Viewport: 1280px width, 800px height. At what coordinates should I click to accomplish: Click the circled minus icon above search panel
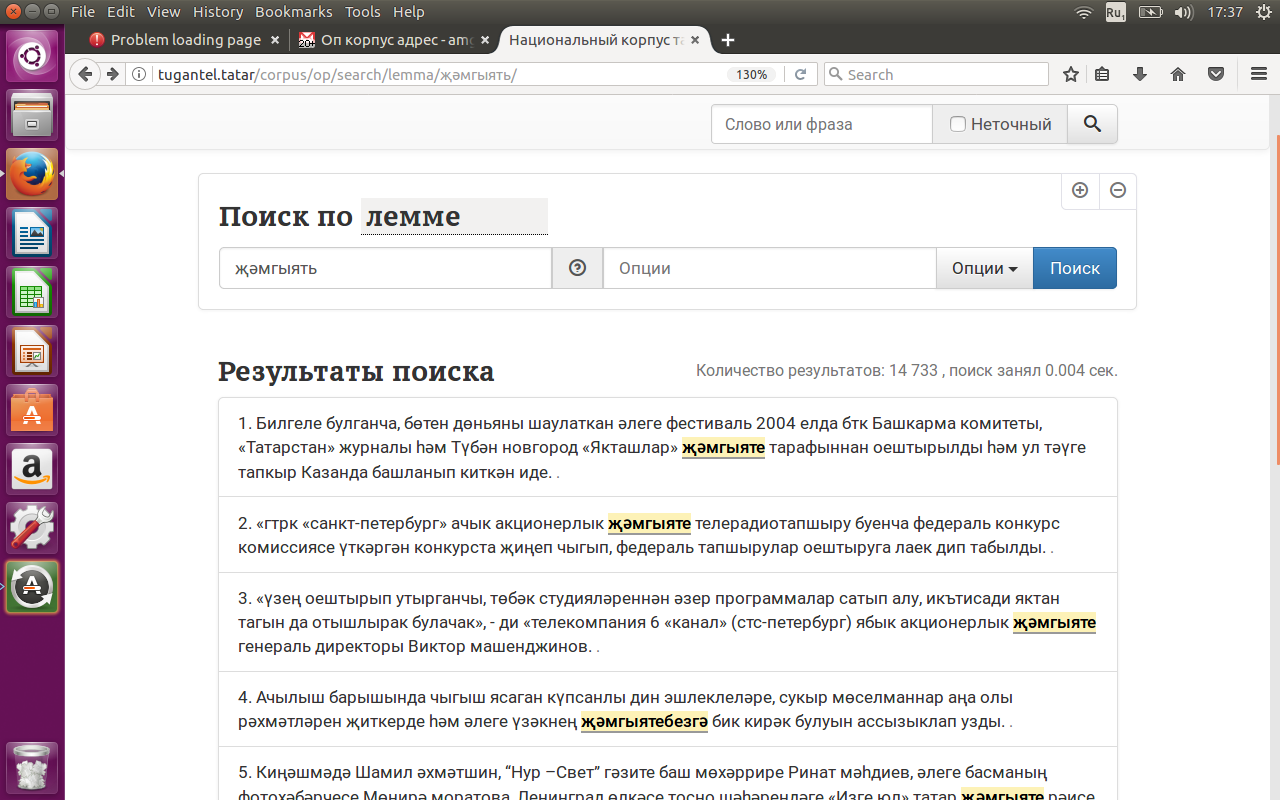[1117, 190]
